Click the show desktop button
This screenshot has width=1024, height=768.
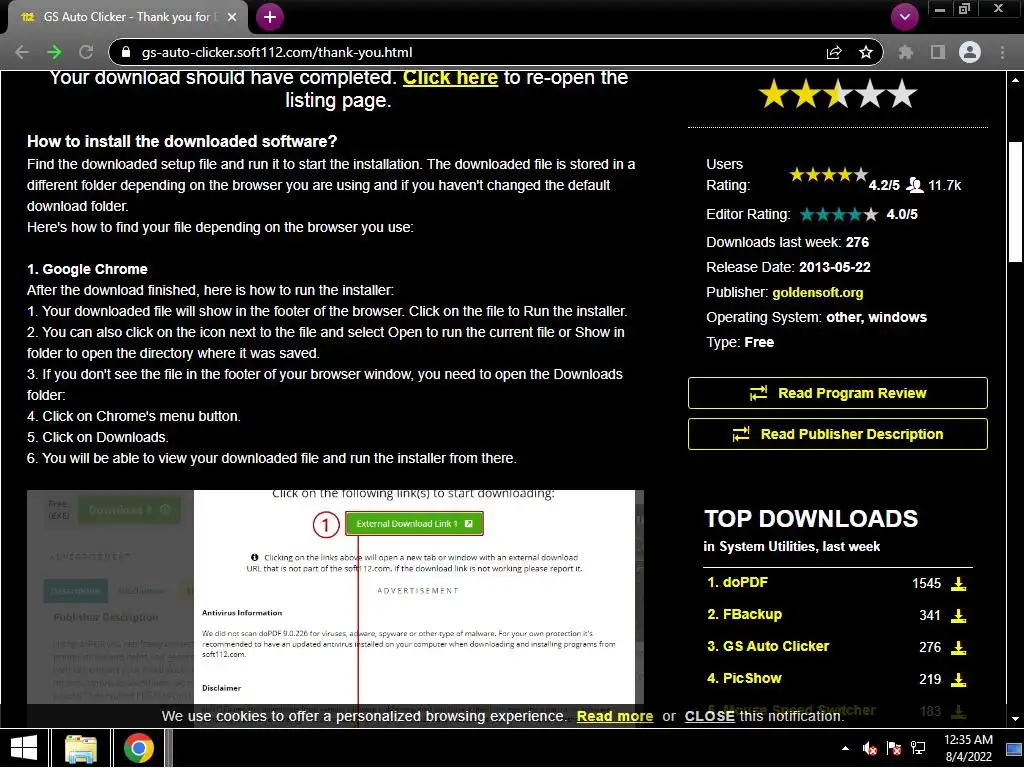point(1015,748)
